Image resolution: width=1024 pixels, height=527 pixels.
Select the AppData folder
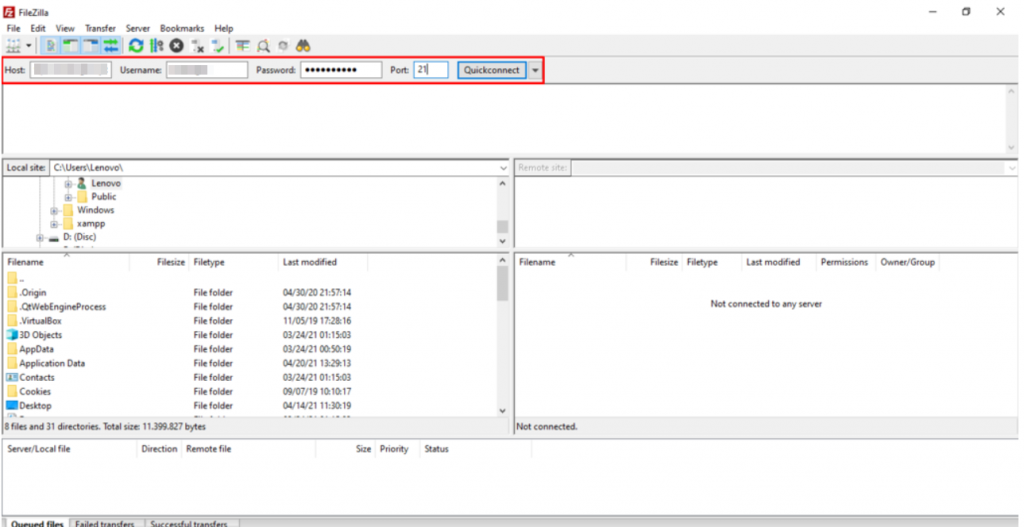(37, 349)
